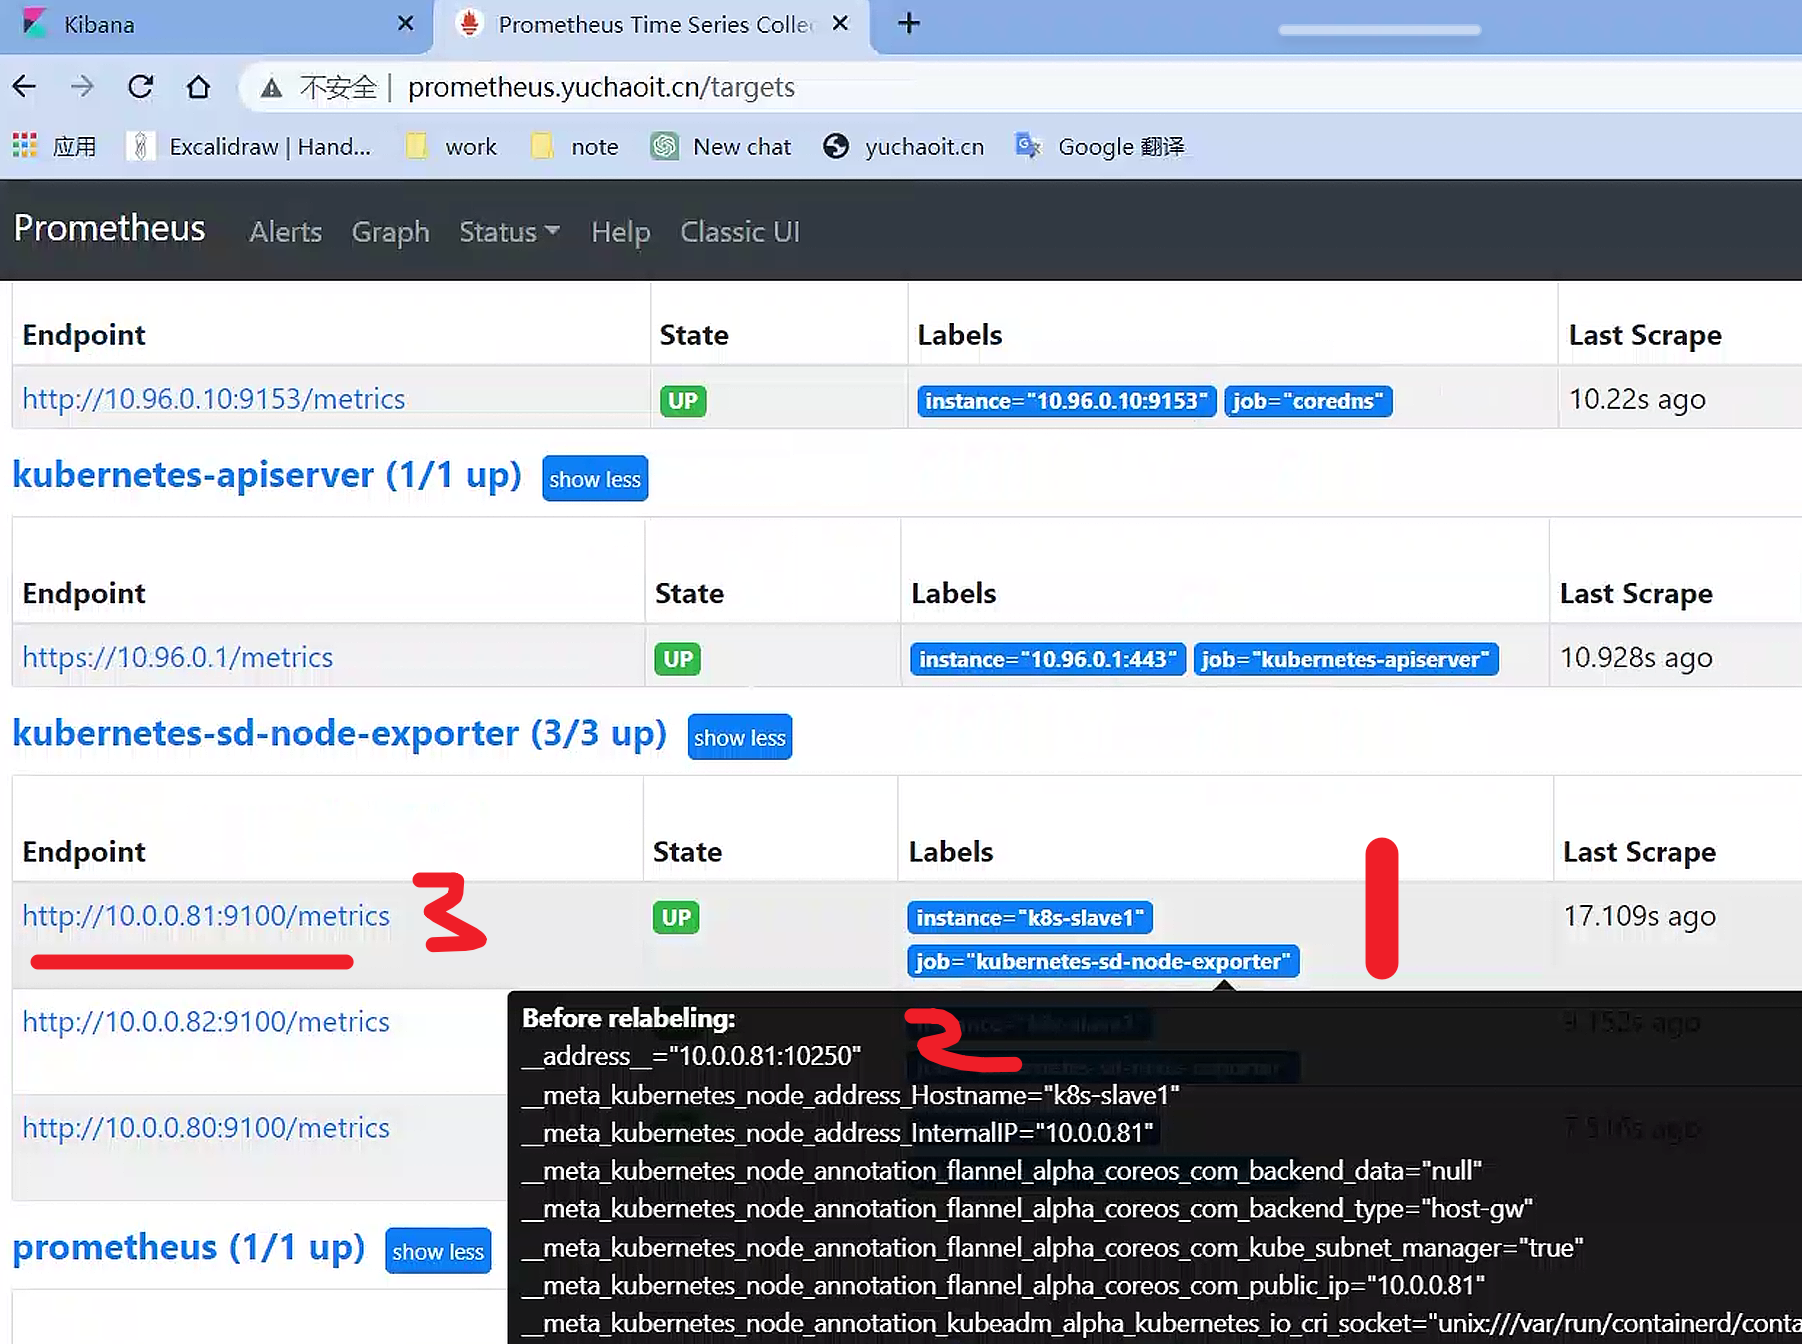Open the New chat bookmark
1802x1344 pixels.
coord(720,146)
